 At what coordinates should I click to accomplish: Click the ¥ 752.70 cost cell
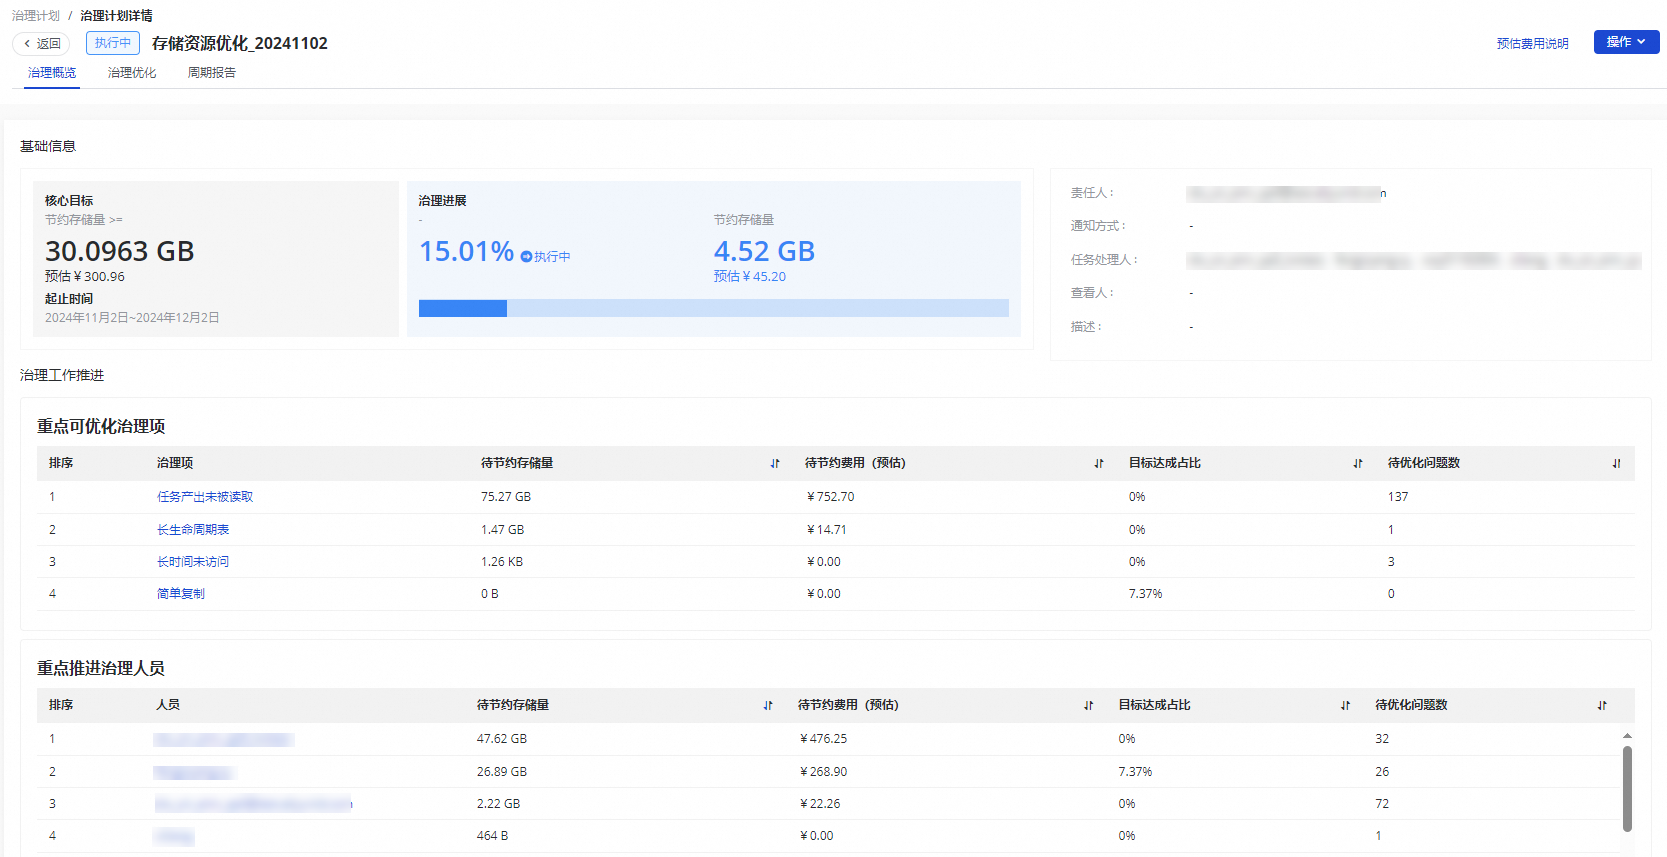point(831,497)
